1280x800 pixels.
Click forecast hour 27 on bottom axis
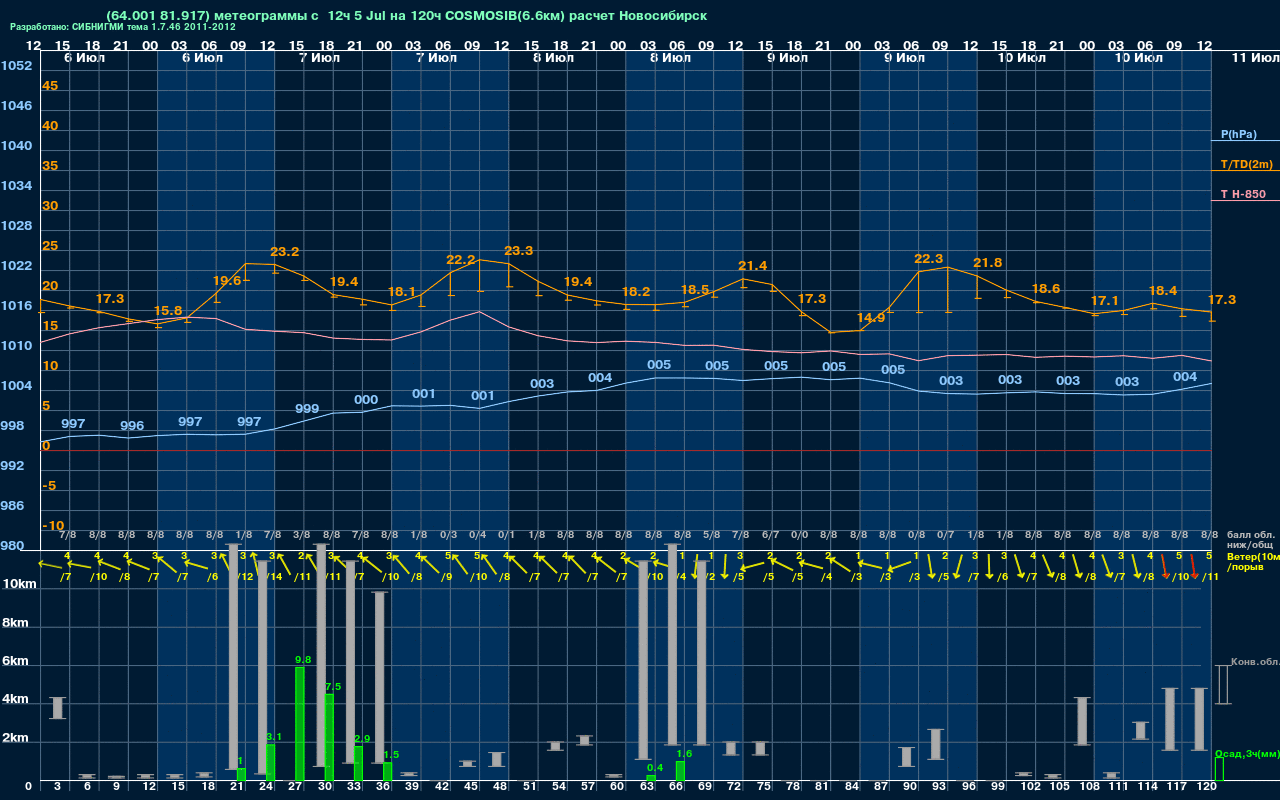point(296,787)
